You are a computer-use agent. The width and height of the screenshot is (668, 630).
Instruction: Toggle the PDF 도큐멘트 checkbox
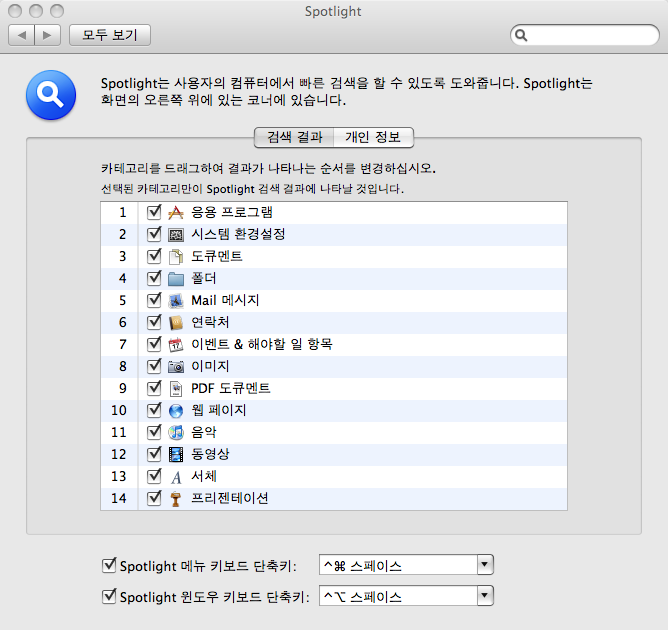coord(154,388)
